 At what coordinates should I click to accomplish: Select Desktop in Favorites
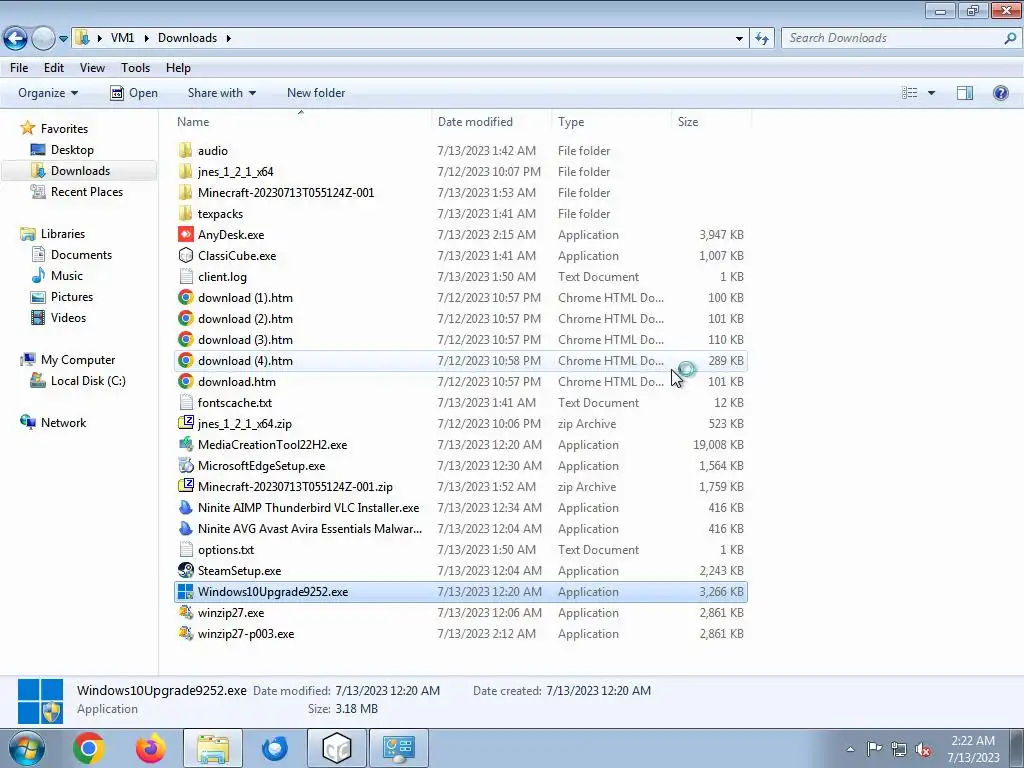pyautogui.click(x=72, y=150)
